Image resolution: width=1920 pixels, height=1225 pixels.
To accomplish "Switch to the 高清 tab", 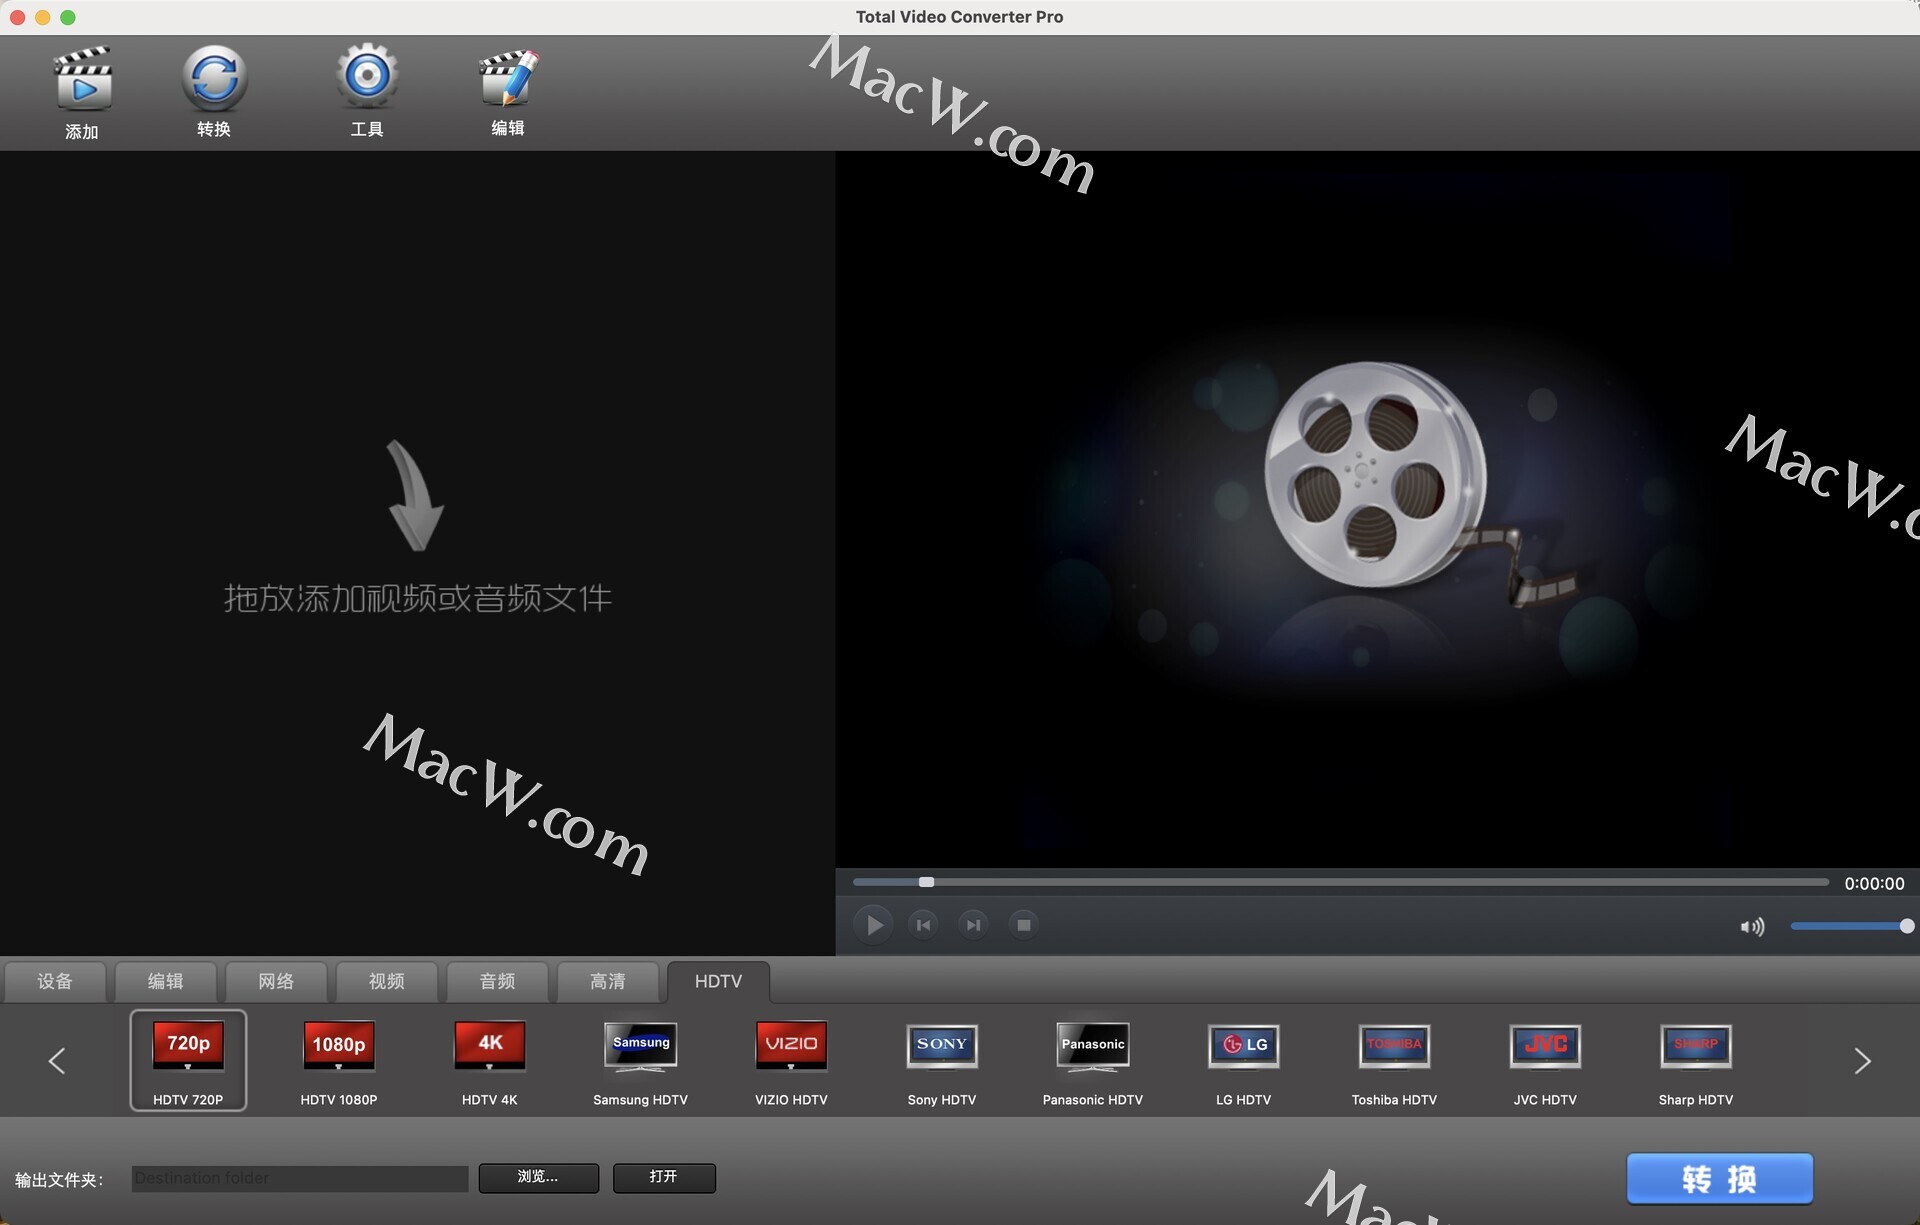I will point(608,982).
